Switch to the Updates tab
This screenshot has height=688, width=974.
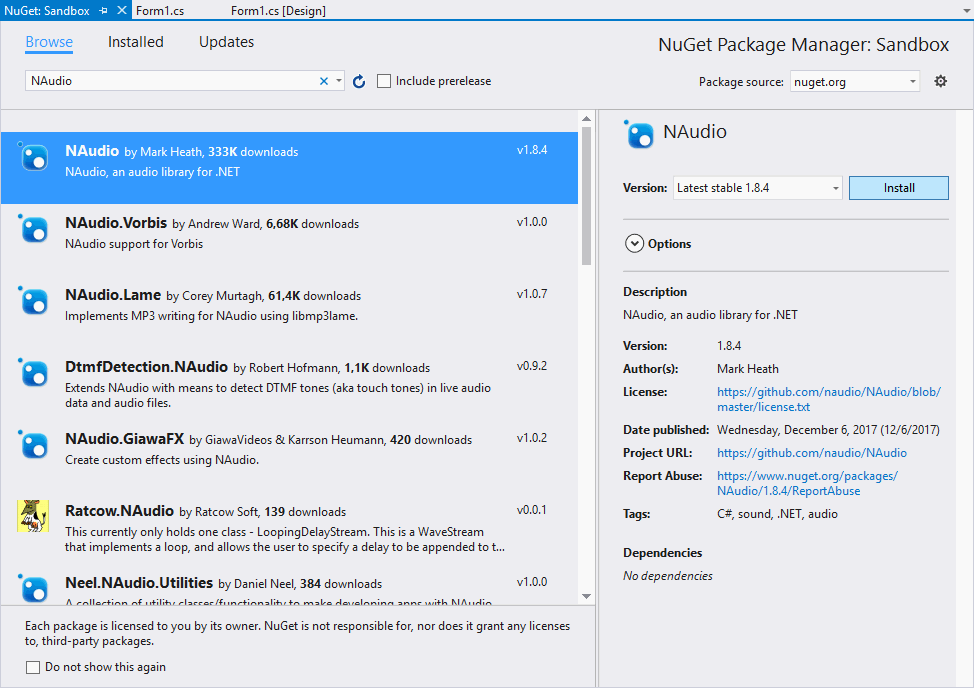pyautogui.click(x=226, y=42)
